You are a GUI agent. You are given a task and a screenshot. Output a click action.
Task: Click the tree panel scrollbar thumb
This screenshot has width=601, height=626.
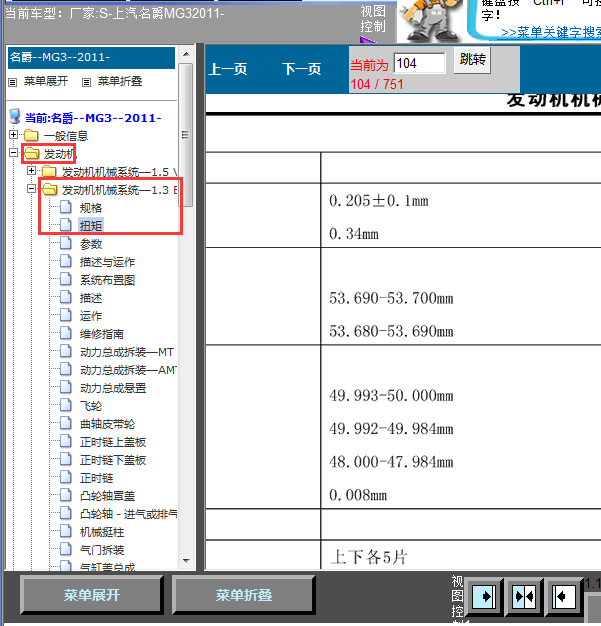pyautogui.click(x=186, y=135)
